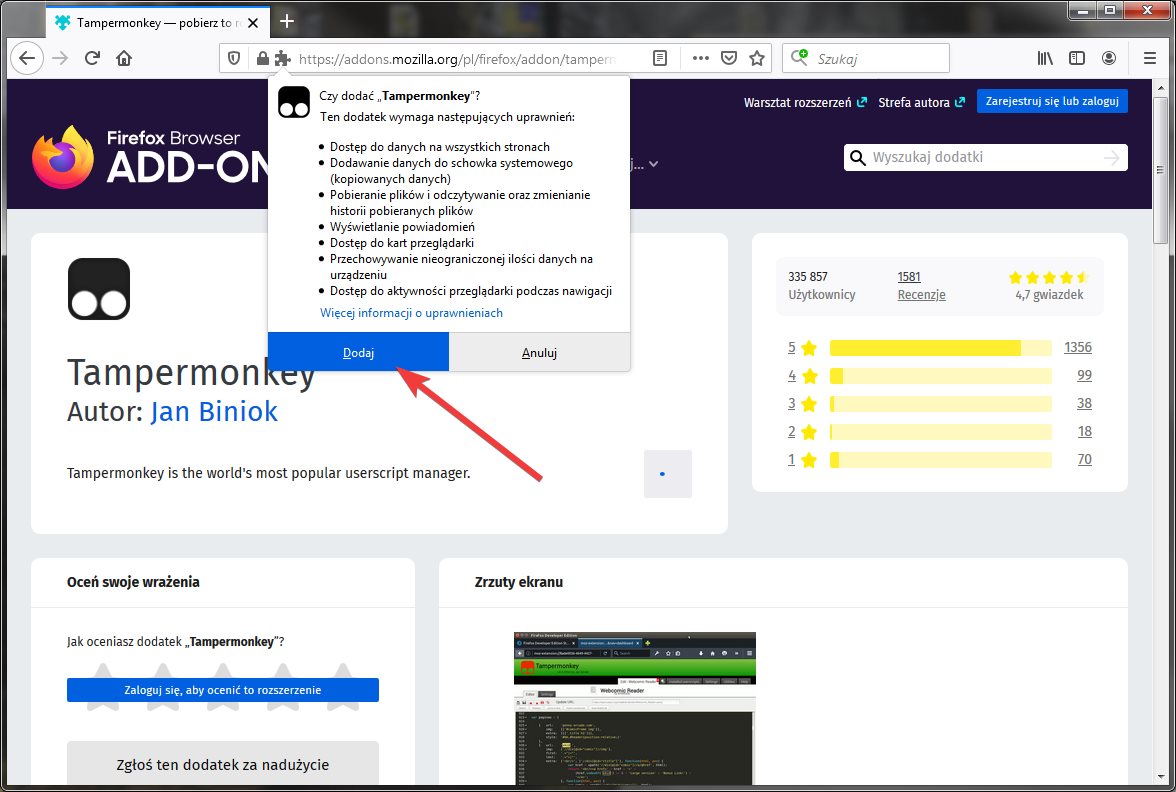
Task: Filter reviews by 5 stars row
Action: click(939, 347)
